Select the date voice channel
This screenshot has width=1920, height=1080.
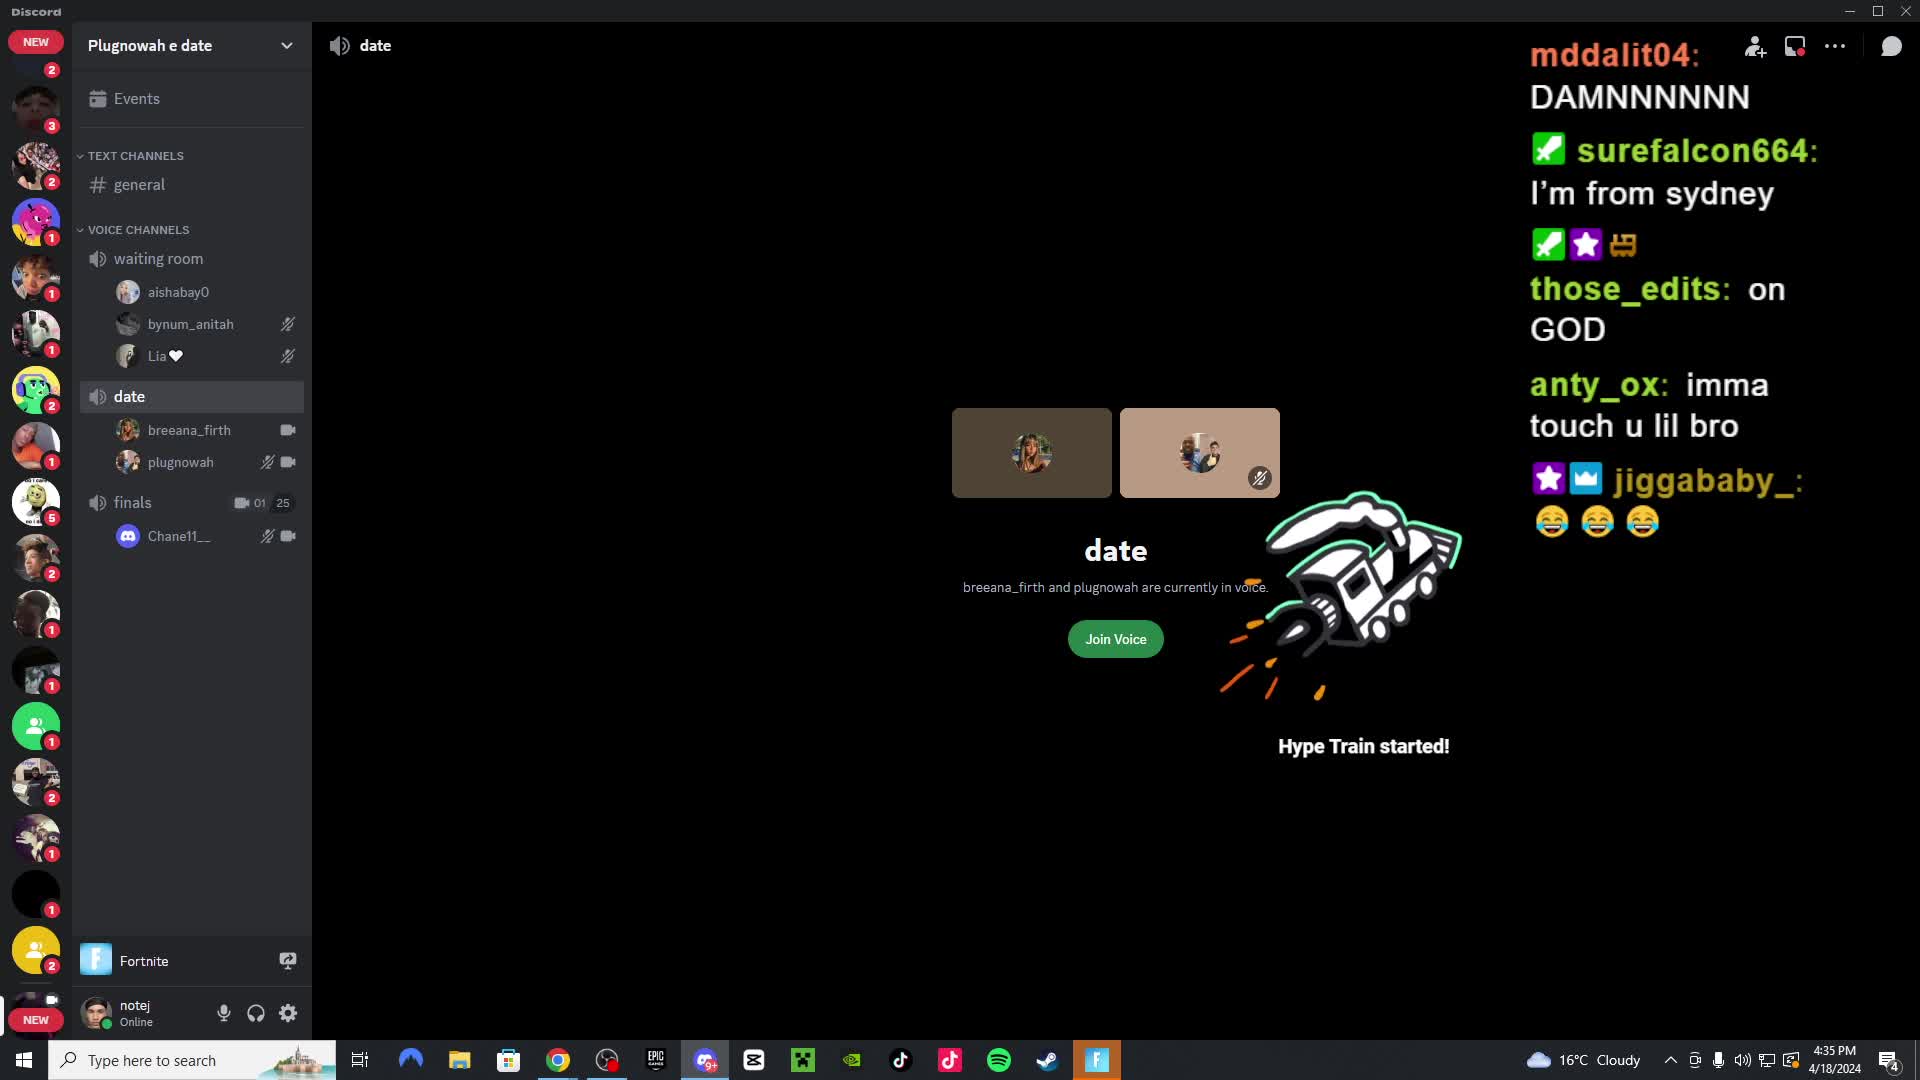pyautogui.click(x=190, y=397)
